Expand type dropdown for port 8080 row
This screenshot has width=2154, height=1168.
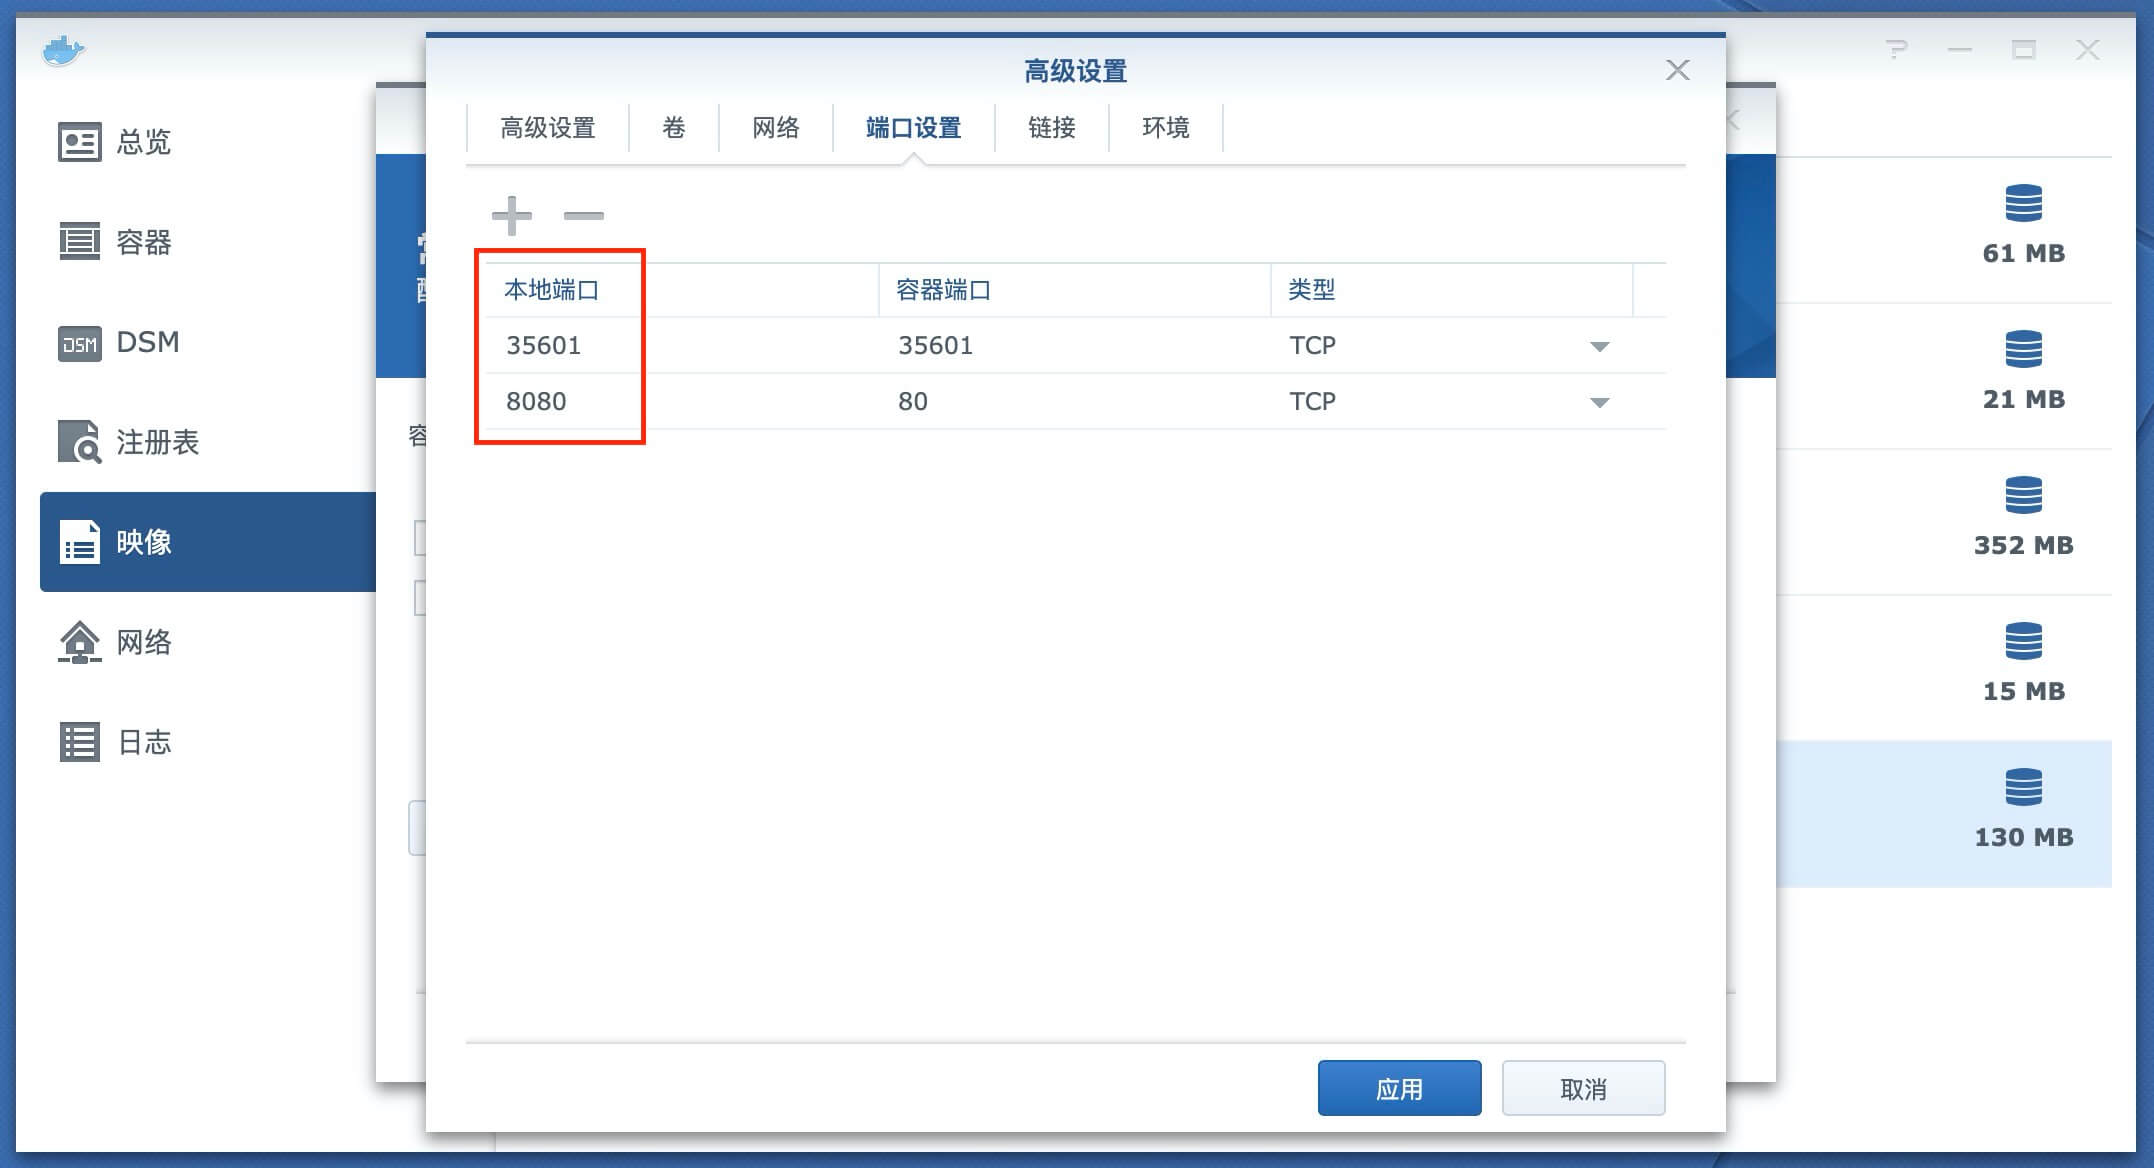(1598, 402)
